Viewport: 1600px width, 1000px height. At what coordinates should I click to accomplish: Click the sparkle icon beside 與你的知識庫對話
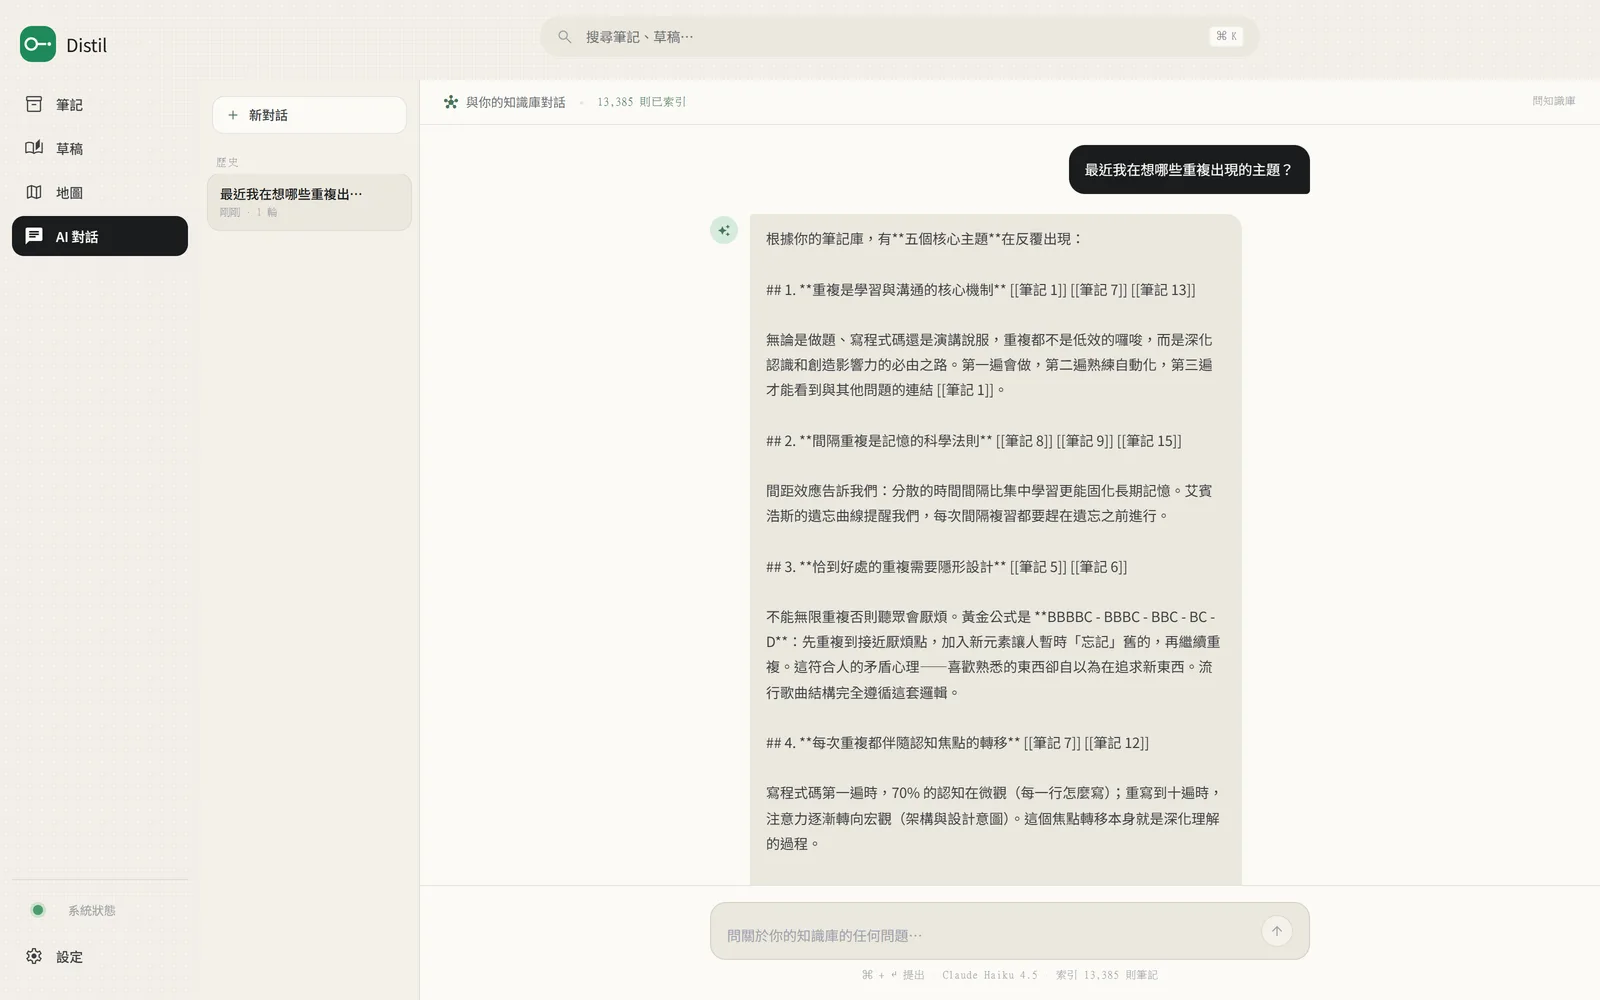point(451,102)
